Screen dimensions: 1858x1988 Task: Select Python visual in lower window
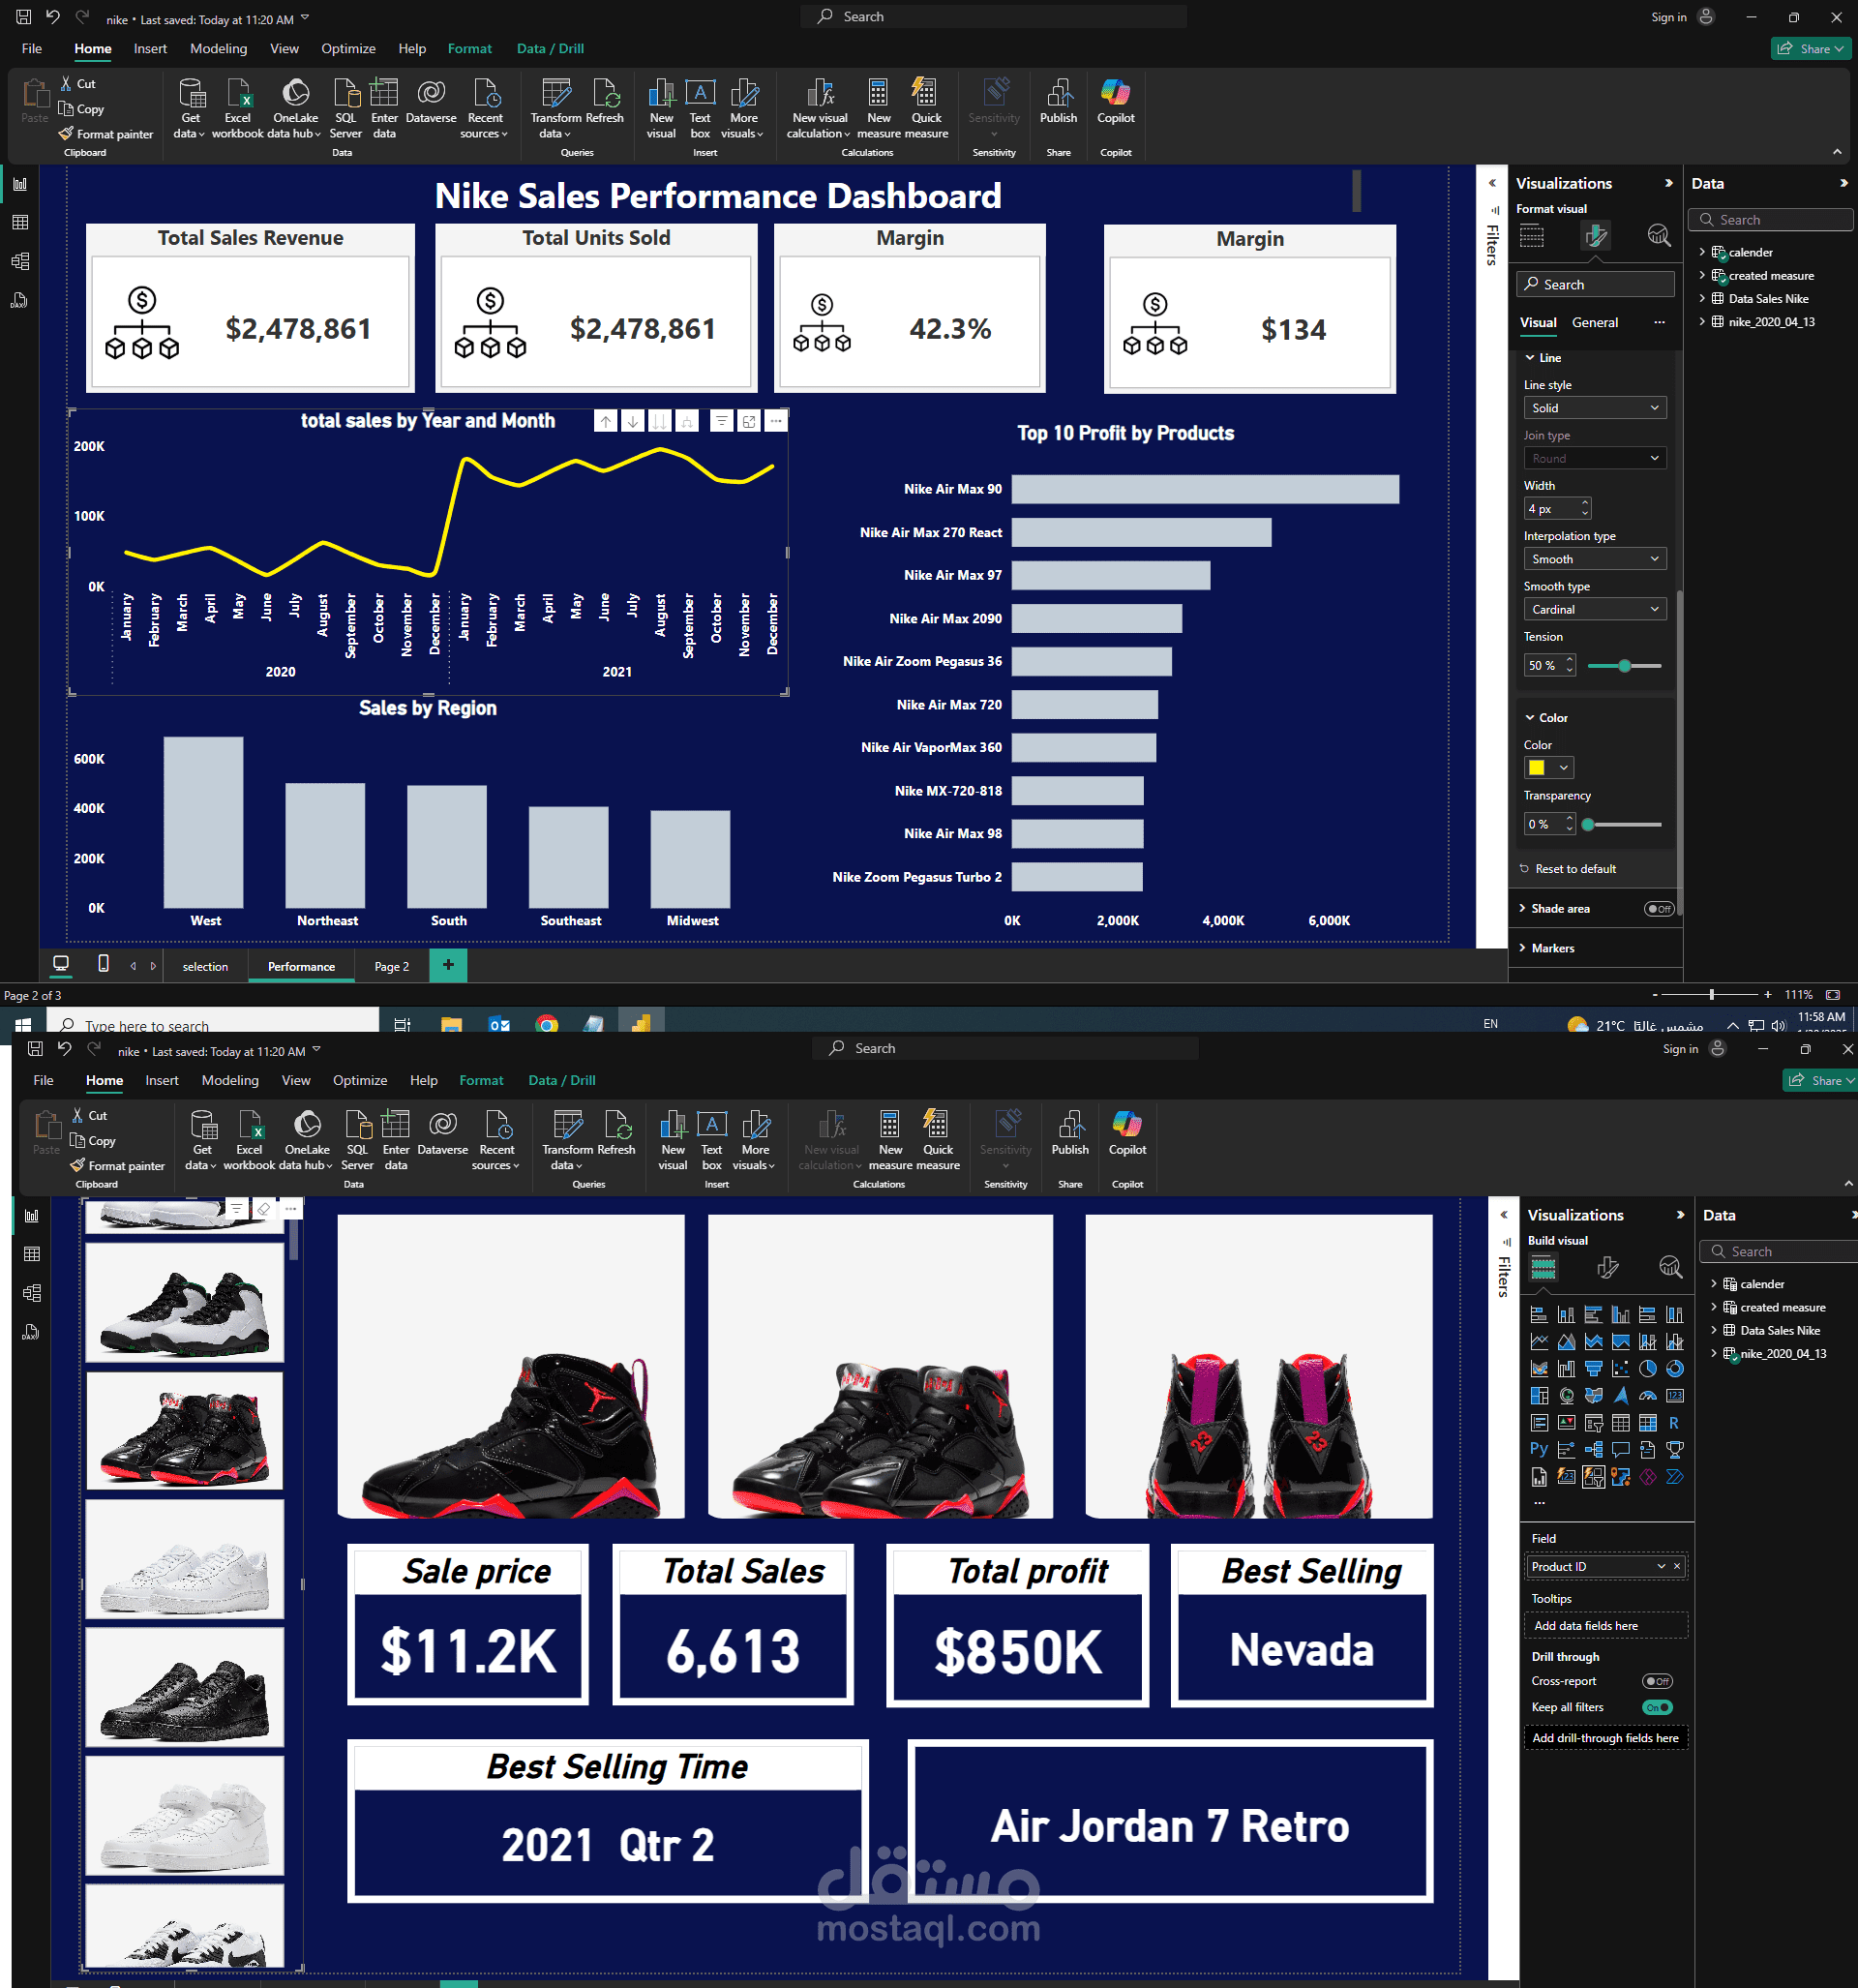(1539, 1450)
